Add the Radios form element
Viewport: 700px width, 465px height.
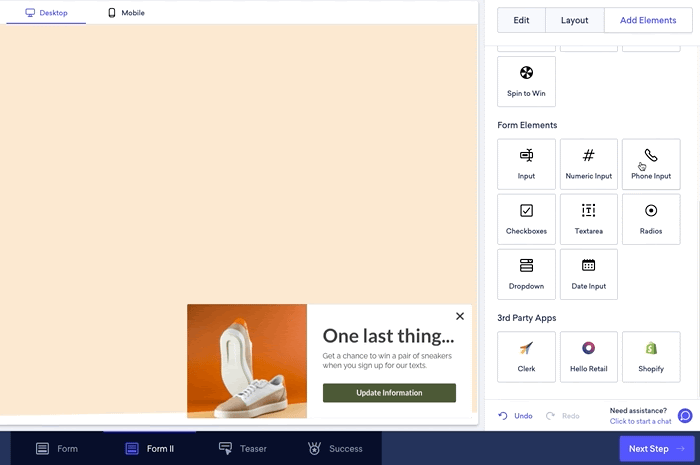click(650, 219)
